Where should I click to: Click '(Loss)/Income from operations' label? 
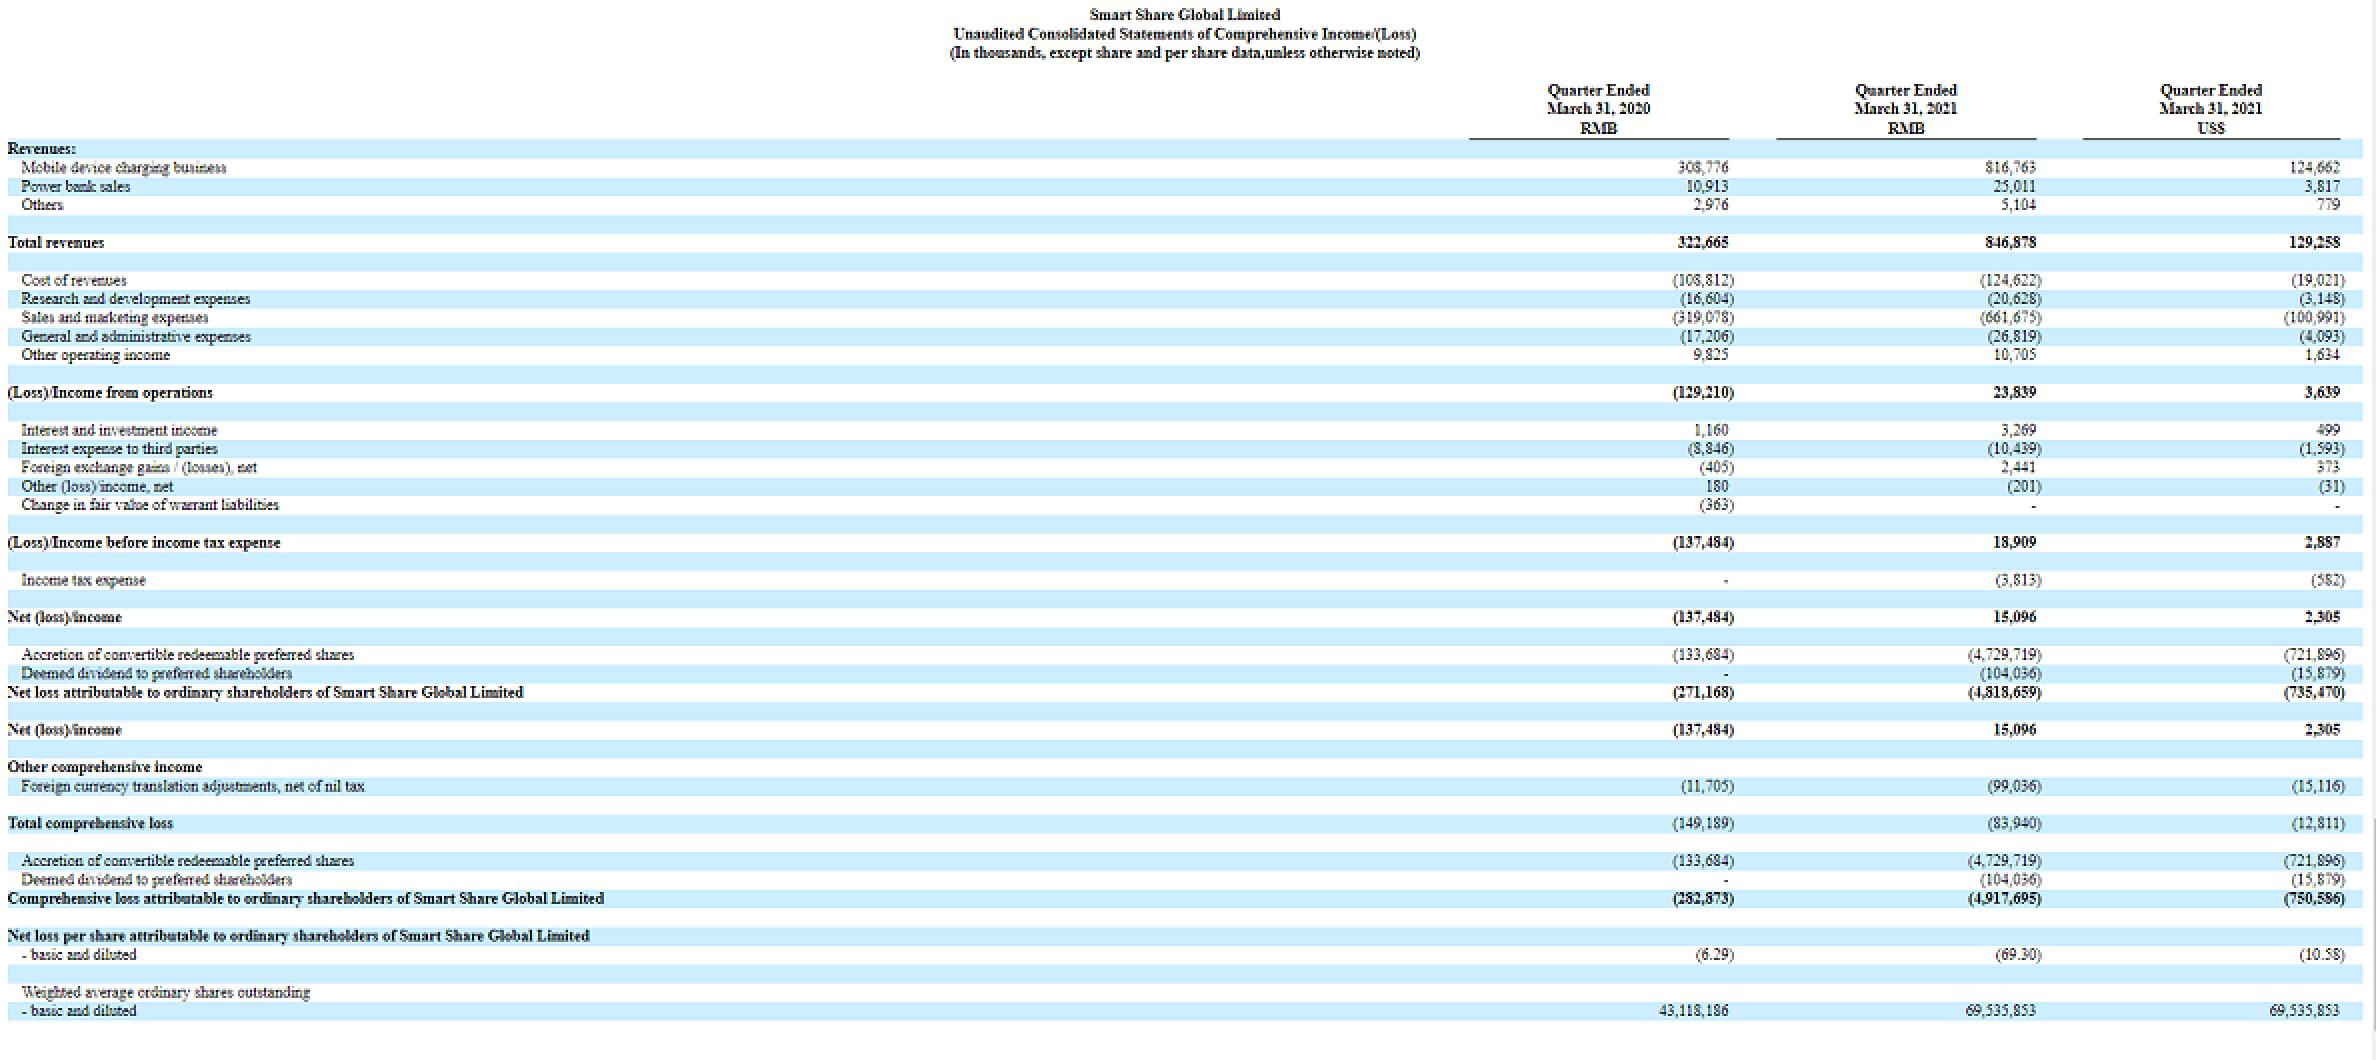(110, 392)
